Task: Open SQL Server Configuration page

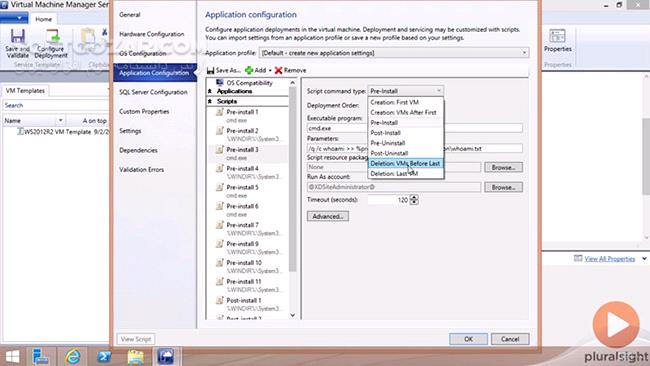Action: [x=153, y=92]
